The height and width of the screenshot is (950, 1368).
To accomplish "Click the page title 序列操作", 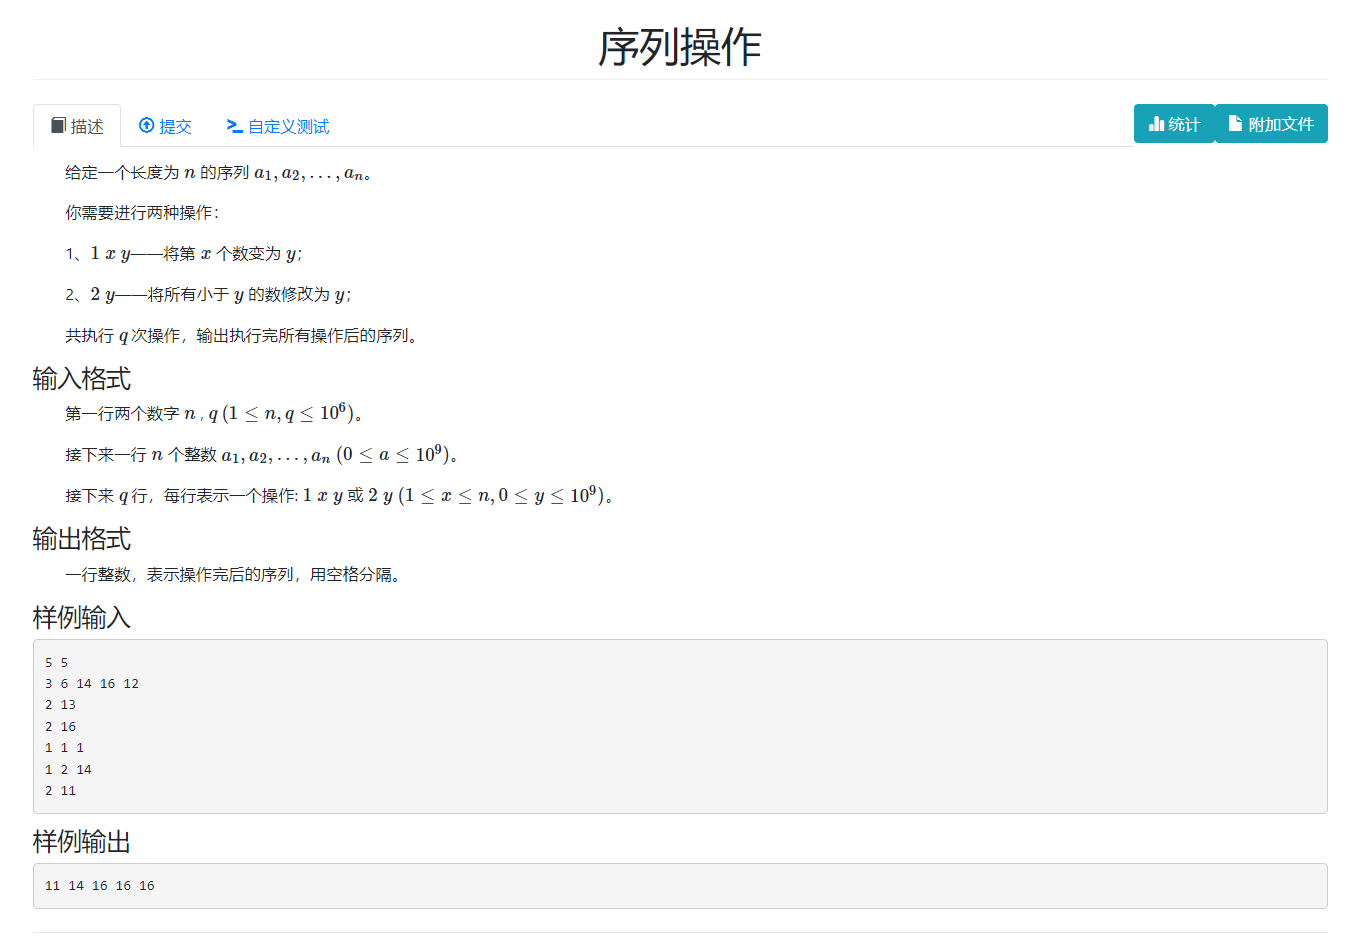I will [683, 46].
